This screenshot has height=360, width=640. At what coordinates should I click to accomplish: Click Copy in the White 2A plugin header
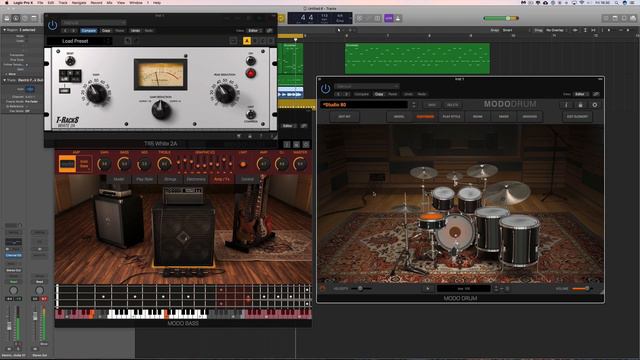pyautogui.click(x=106, y=31)
